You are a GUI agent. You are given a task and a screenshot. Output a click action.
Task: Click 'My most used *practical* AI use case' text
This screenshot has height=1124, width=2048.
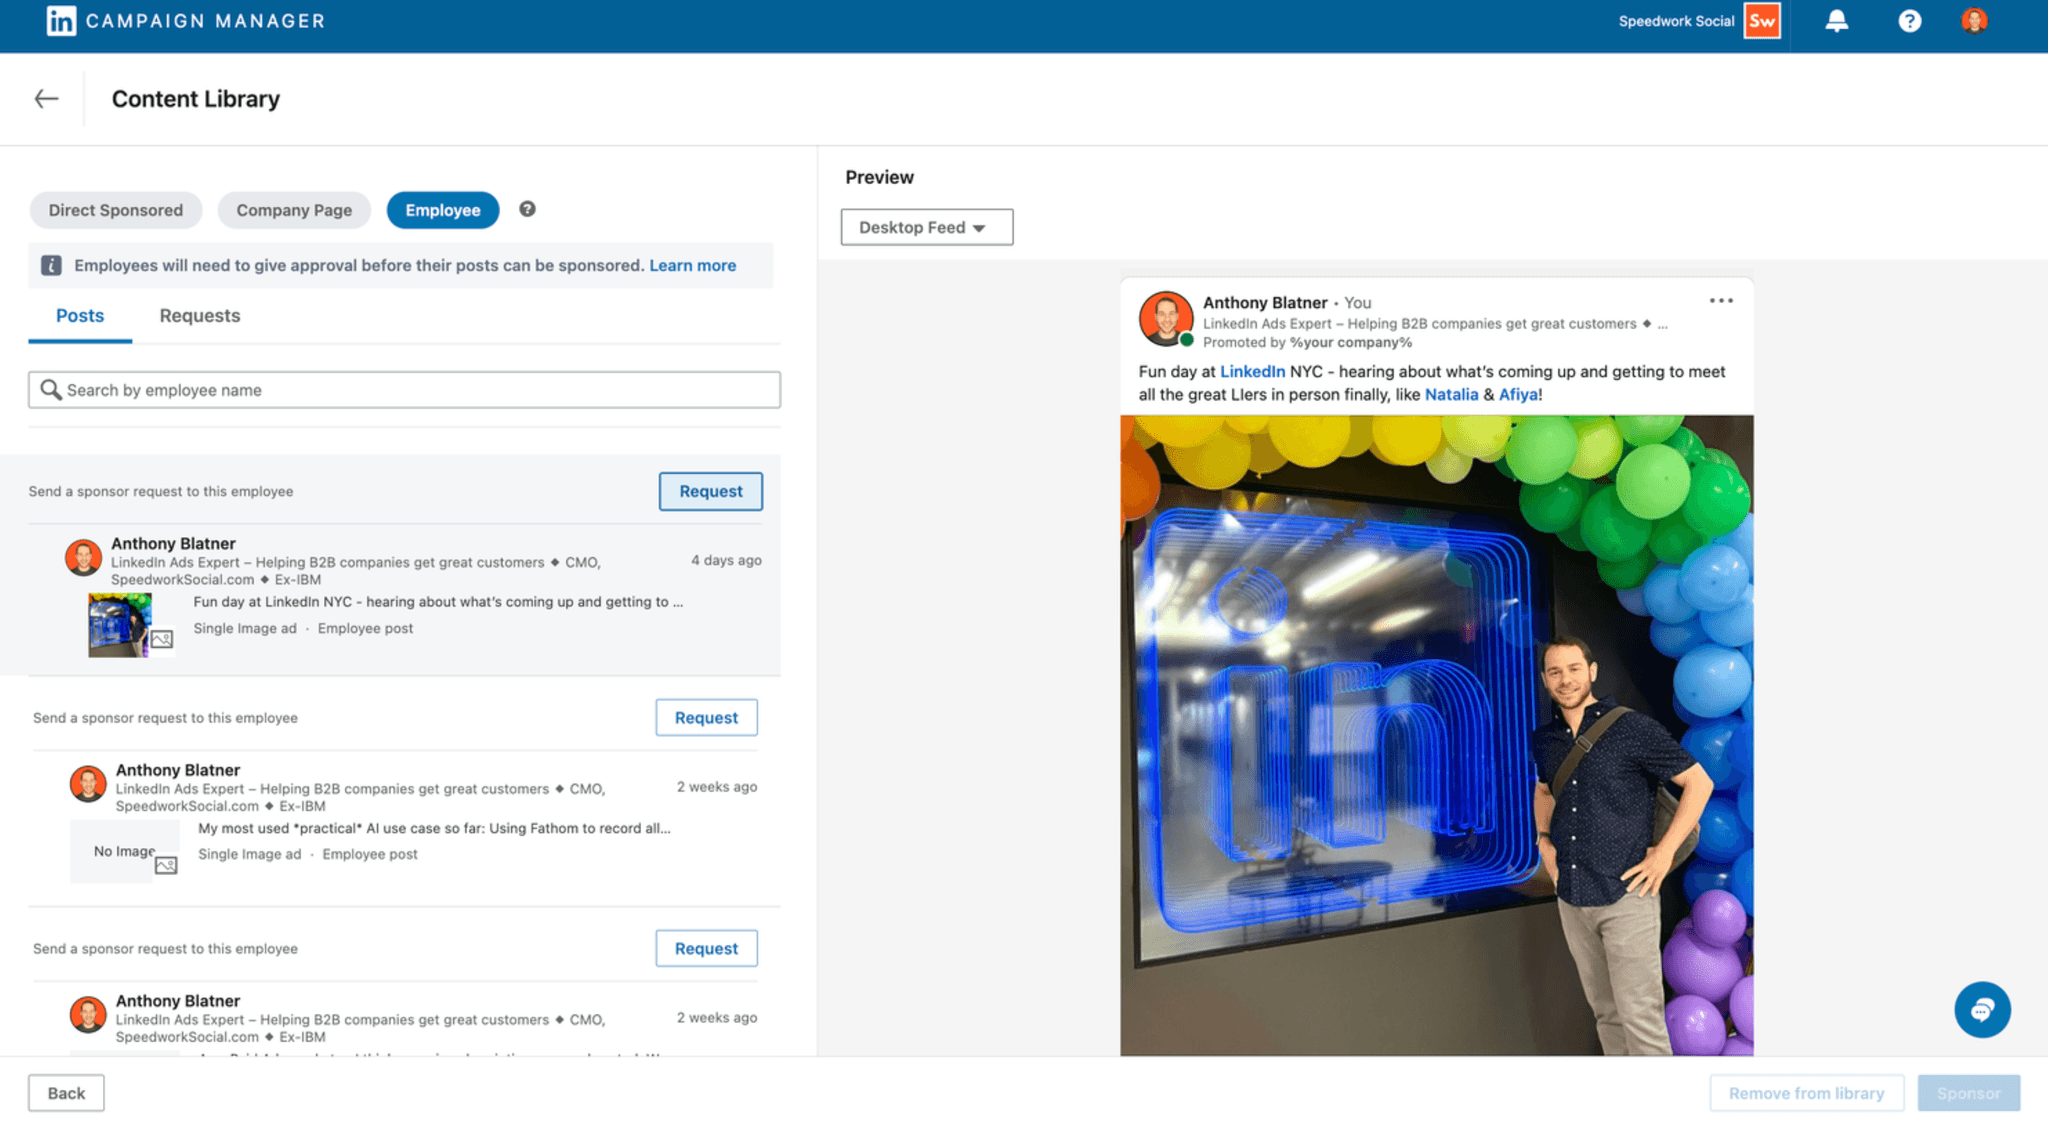tap(434, 828)
